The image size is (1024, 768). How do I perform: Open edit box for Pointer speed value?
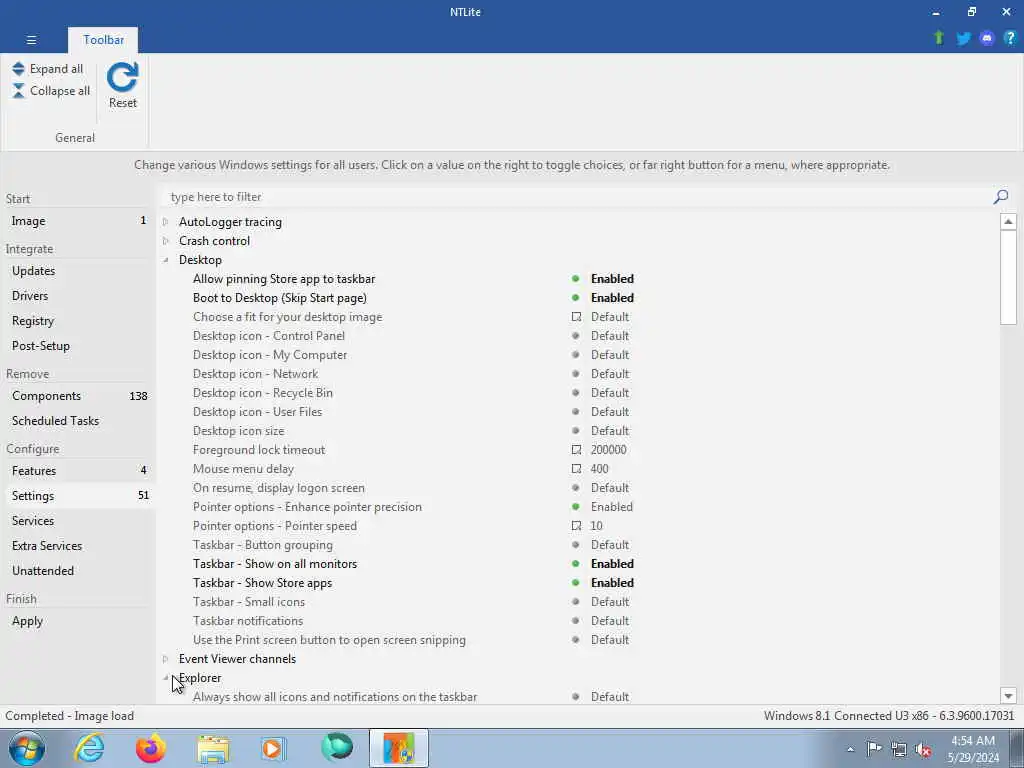click(576, 526)
